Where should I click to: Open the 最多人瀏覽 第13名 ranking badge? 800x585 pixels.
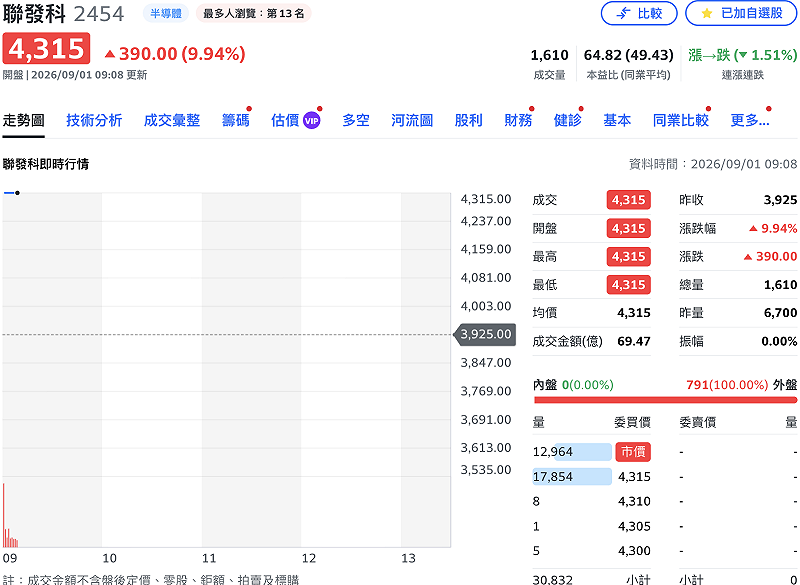coord(254,13)
